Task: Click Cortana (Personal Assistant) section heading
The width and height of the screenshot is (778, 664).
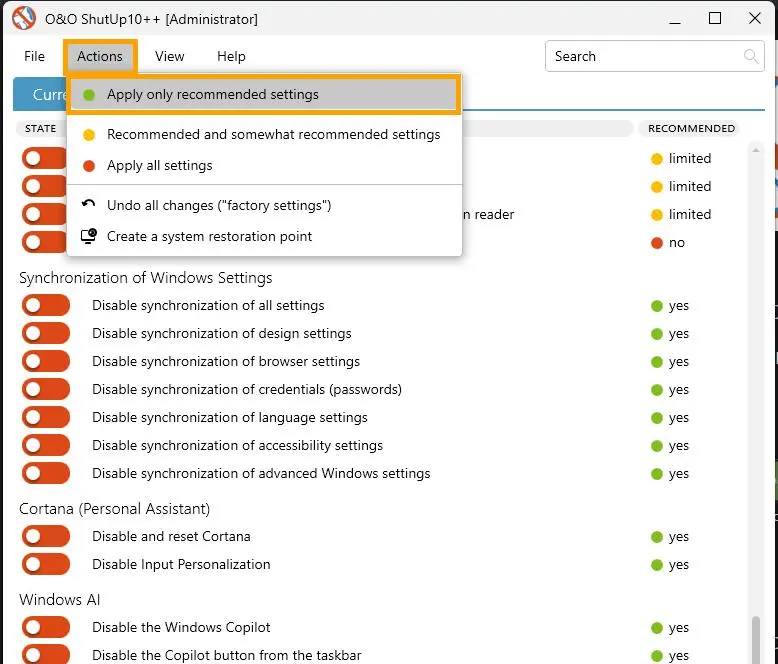Action: coord(115,509)
